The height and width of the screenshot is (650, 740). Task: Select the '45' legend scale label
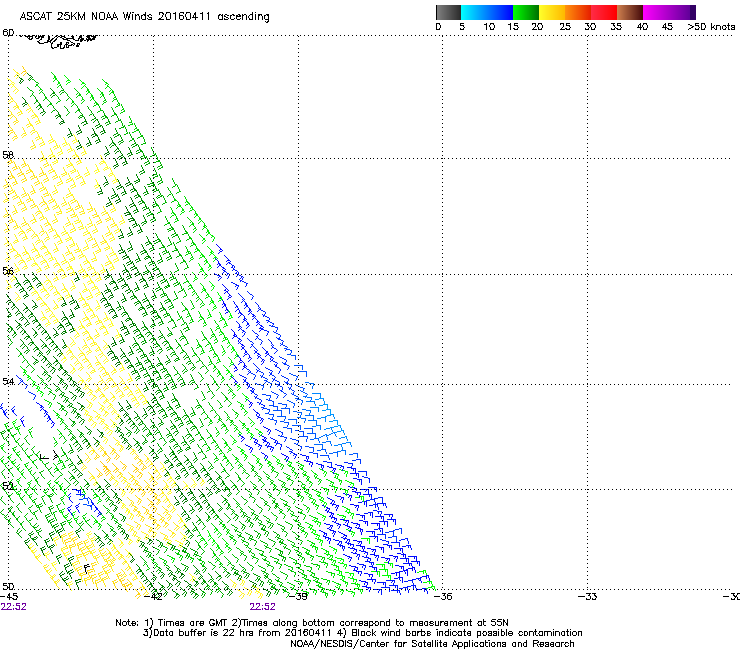(667, 27)
